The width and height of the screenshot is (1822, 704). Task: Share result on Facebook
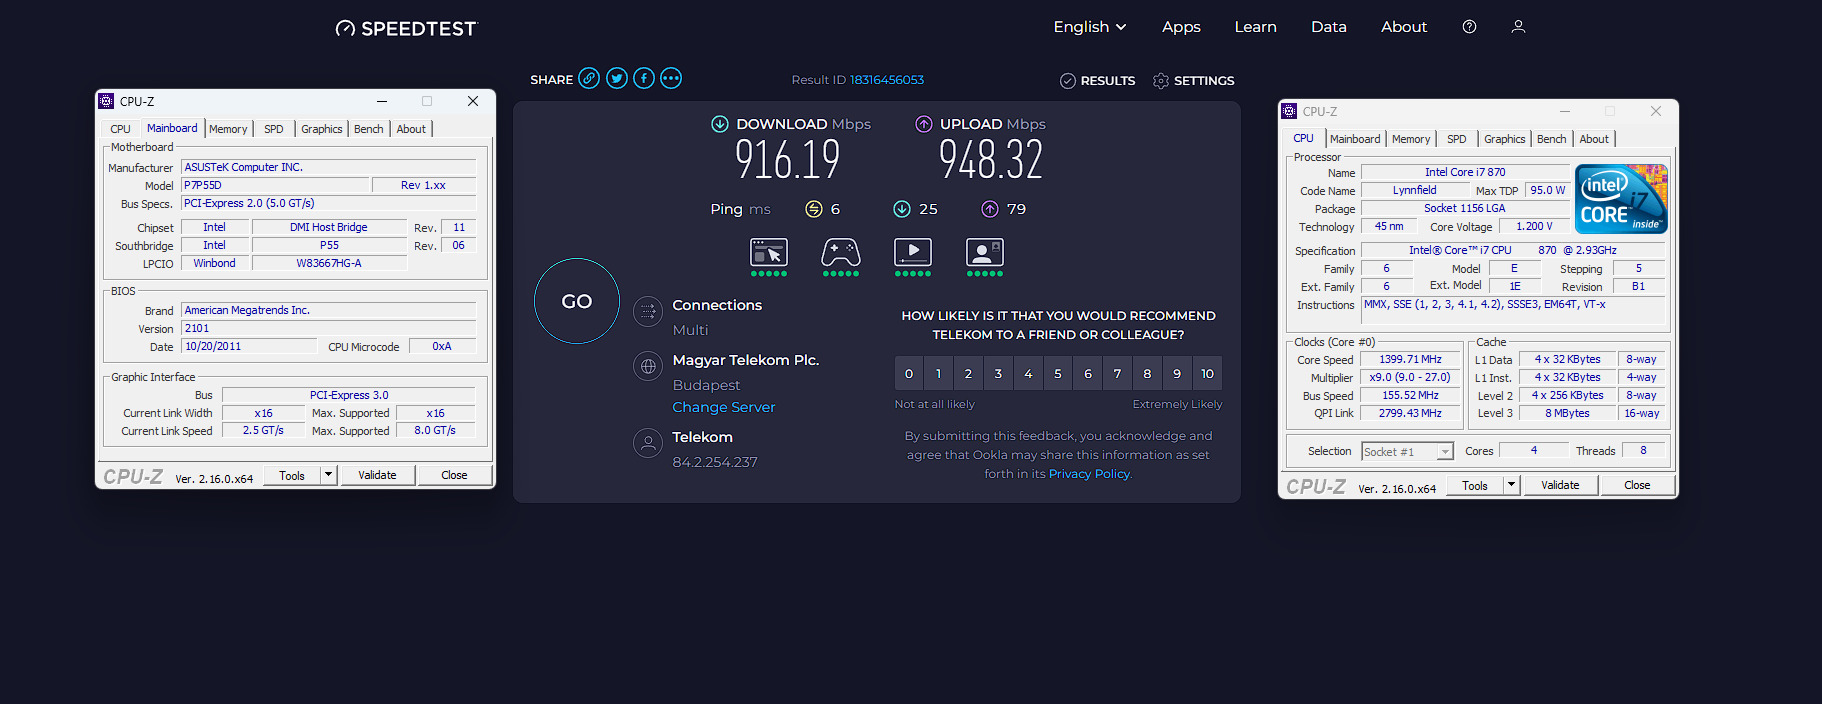point(644,79)
